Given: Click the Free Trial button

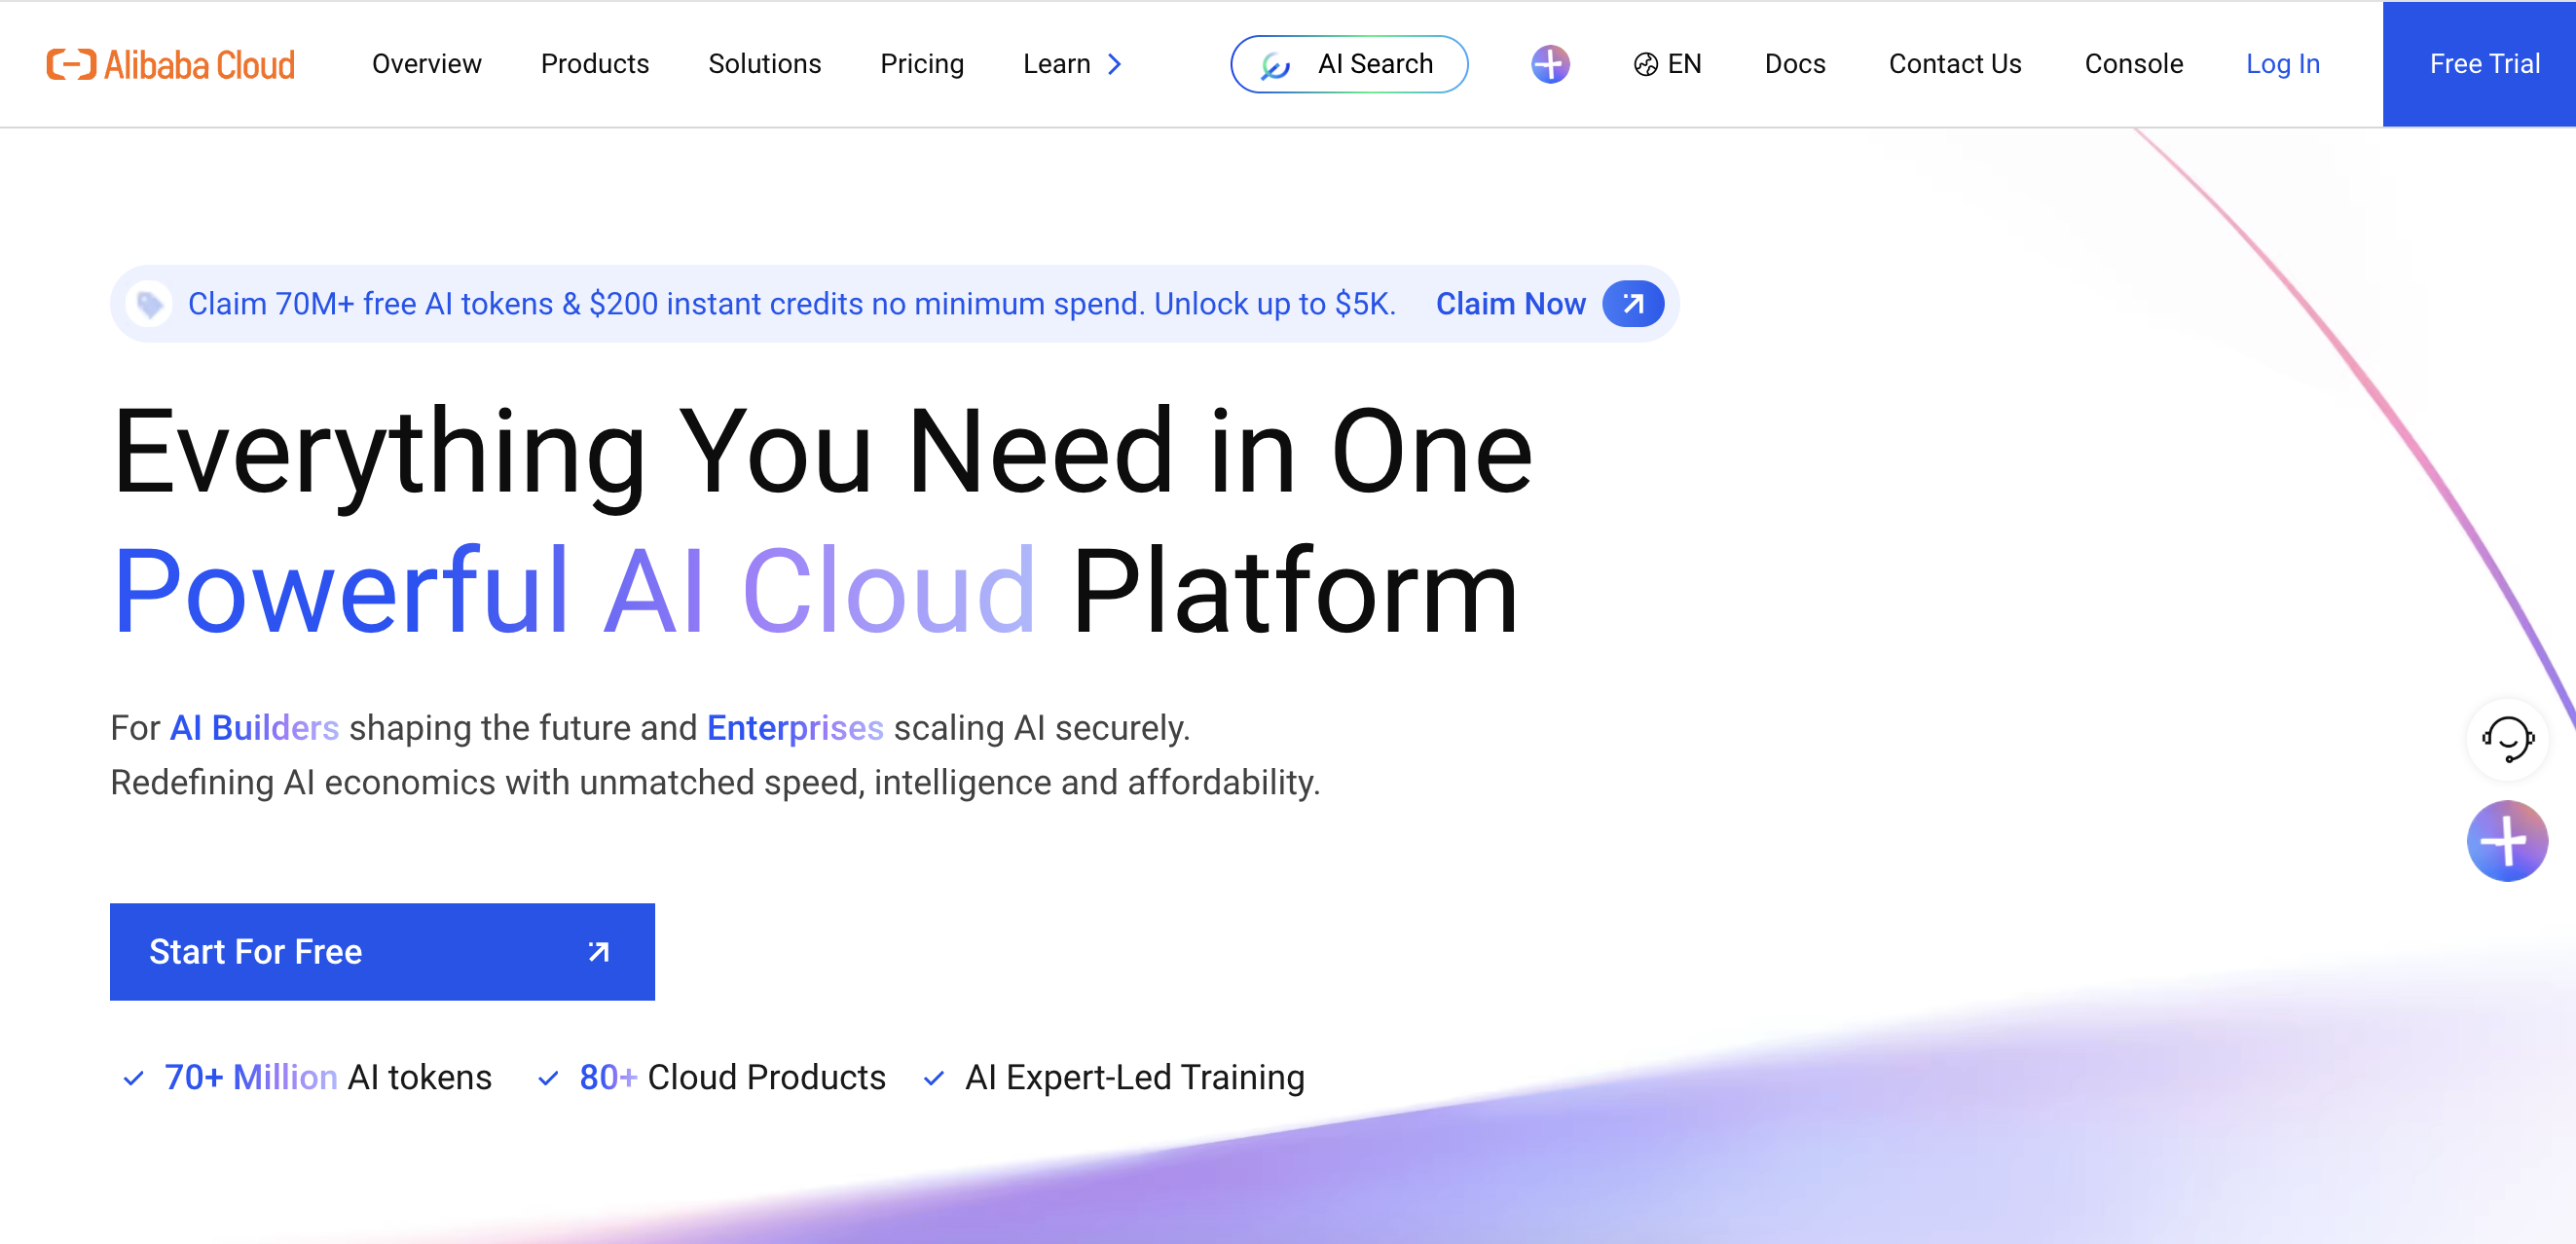Looking at the screenshot, I should 2484,64.
